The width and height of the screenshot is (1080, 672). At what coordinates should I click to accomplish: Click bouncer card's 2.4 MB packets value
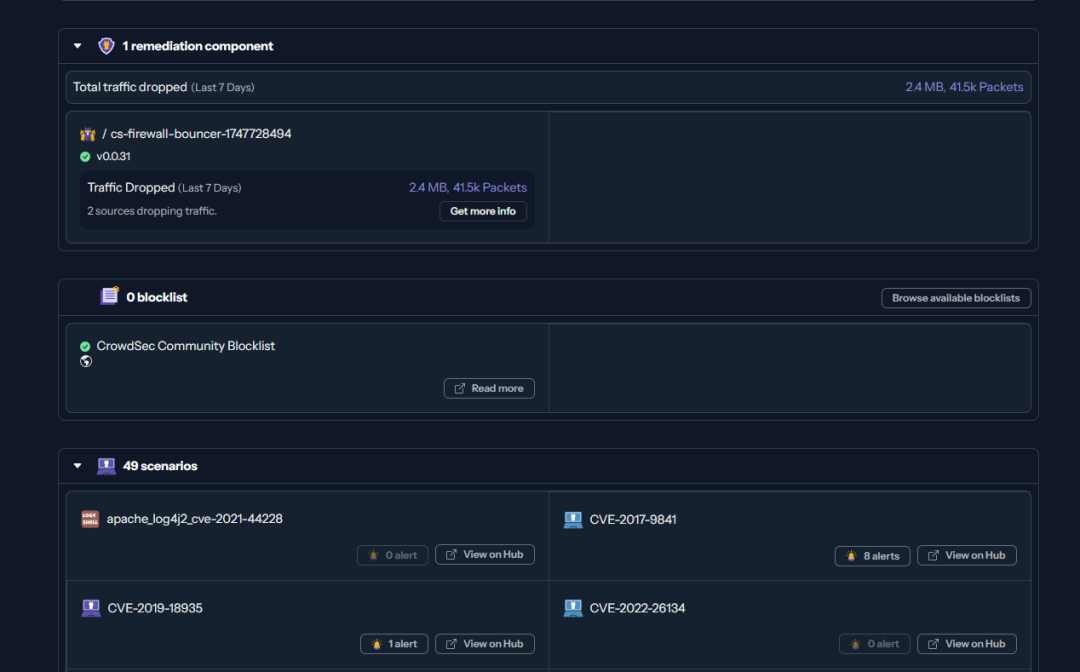click(x=468, y=188)
